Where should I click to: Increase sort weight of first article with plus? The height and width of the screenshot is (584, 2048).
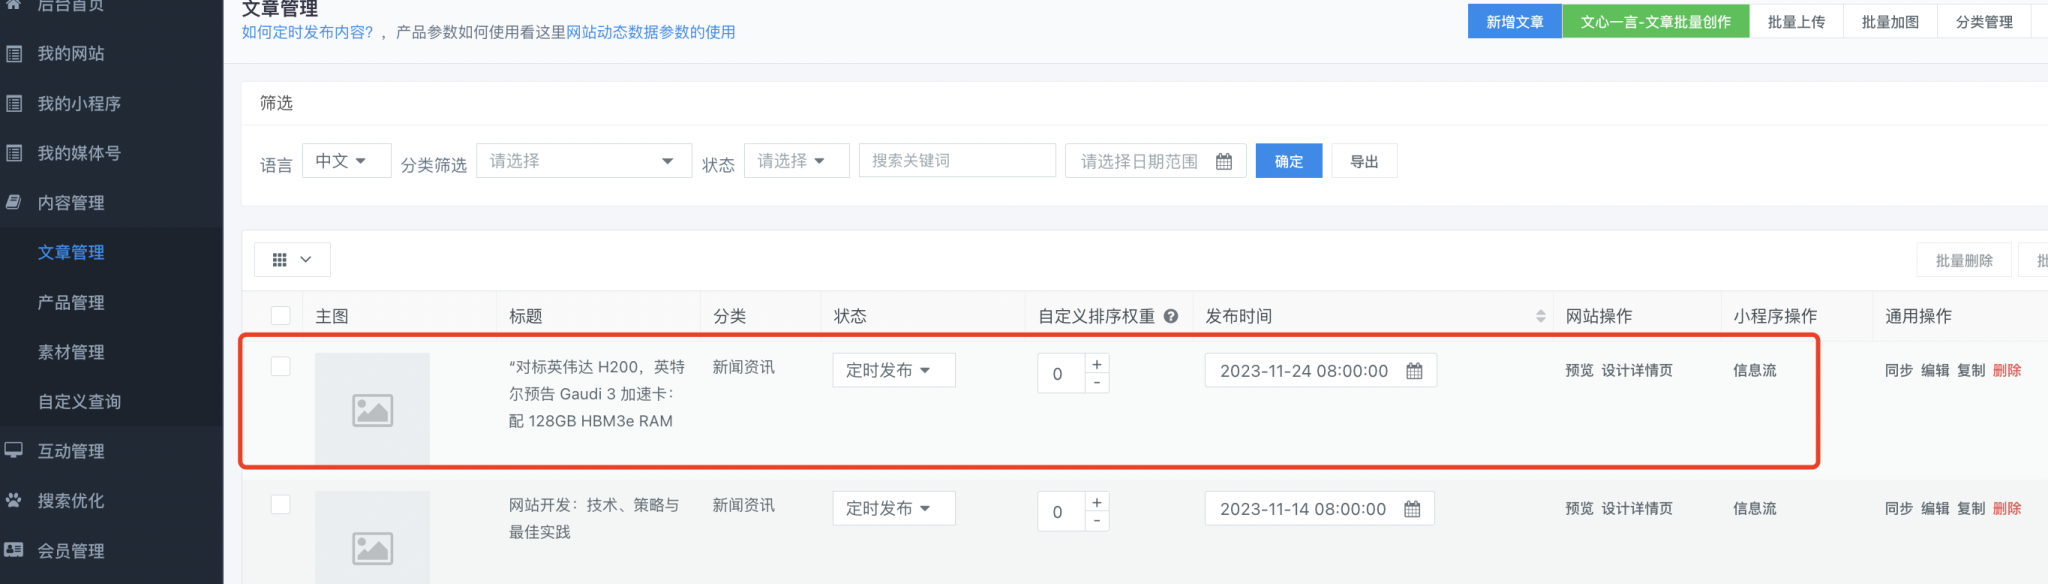pos(1097,364)
